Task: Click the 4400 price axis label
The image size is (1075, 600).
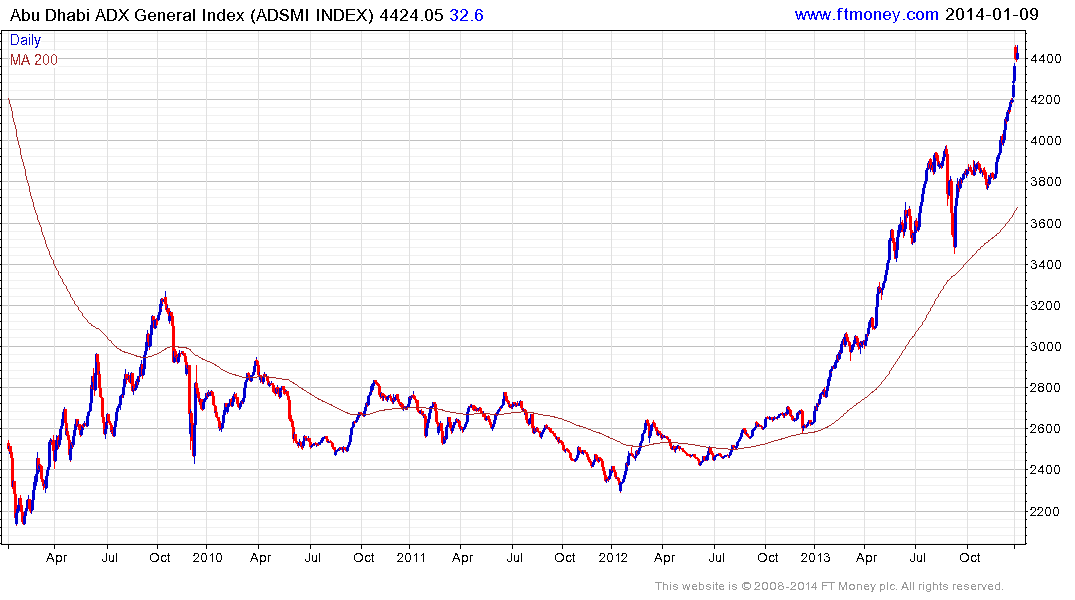Action: [1044, 60]
